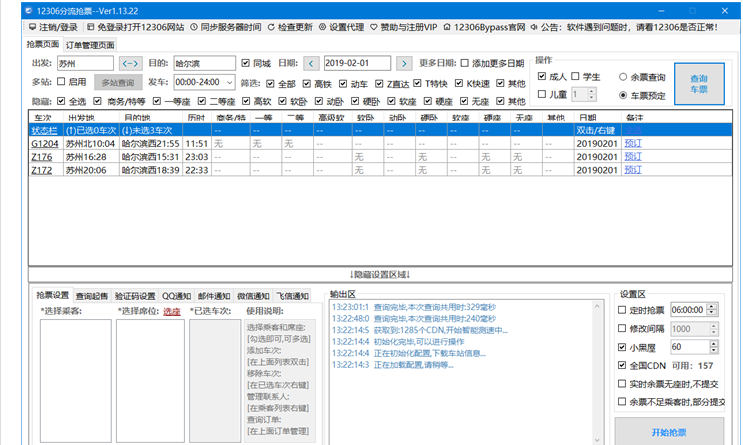Click 状态栏 link in highlighted row
Image resolution: width=743 pixels, height=445 pixels.
44,130
